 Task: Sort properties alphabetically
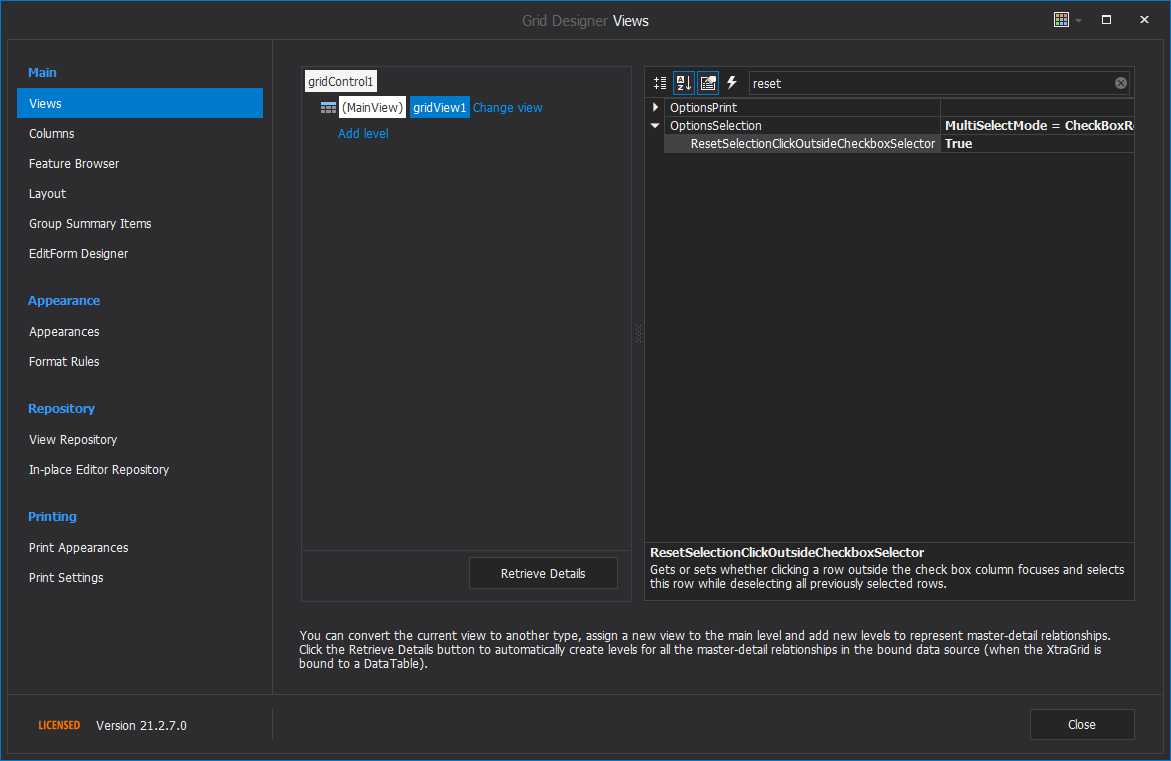point(683,83)
